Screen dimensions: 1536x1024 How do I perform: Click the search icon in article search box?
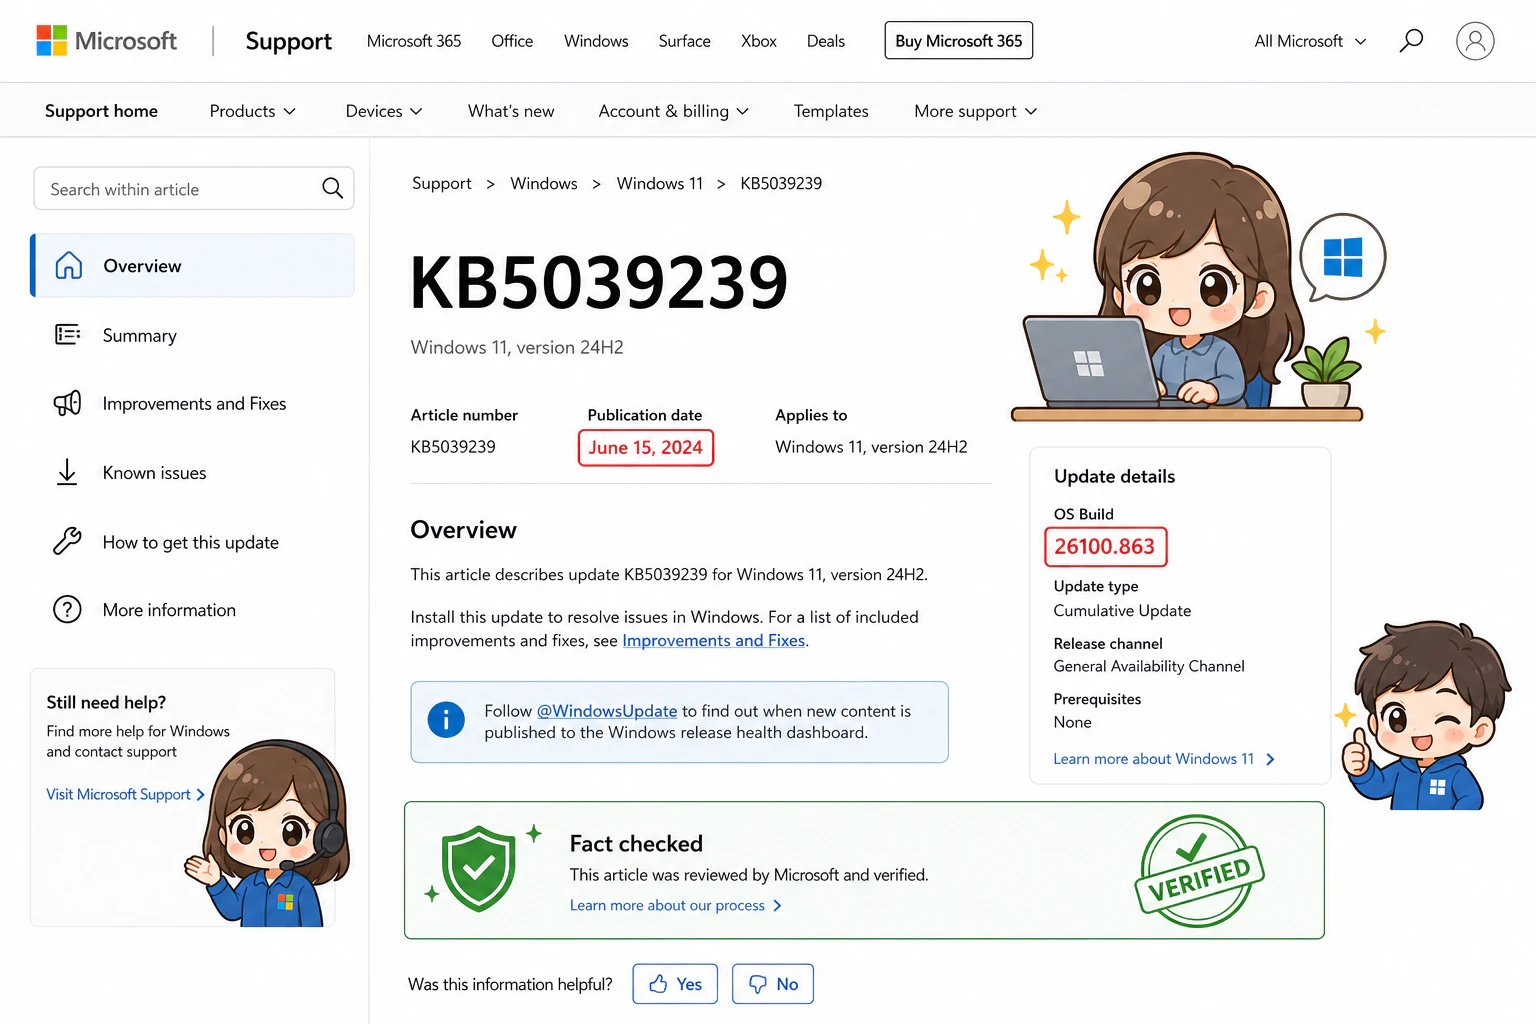pyautogui.click(x=332, y=188)
